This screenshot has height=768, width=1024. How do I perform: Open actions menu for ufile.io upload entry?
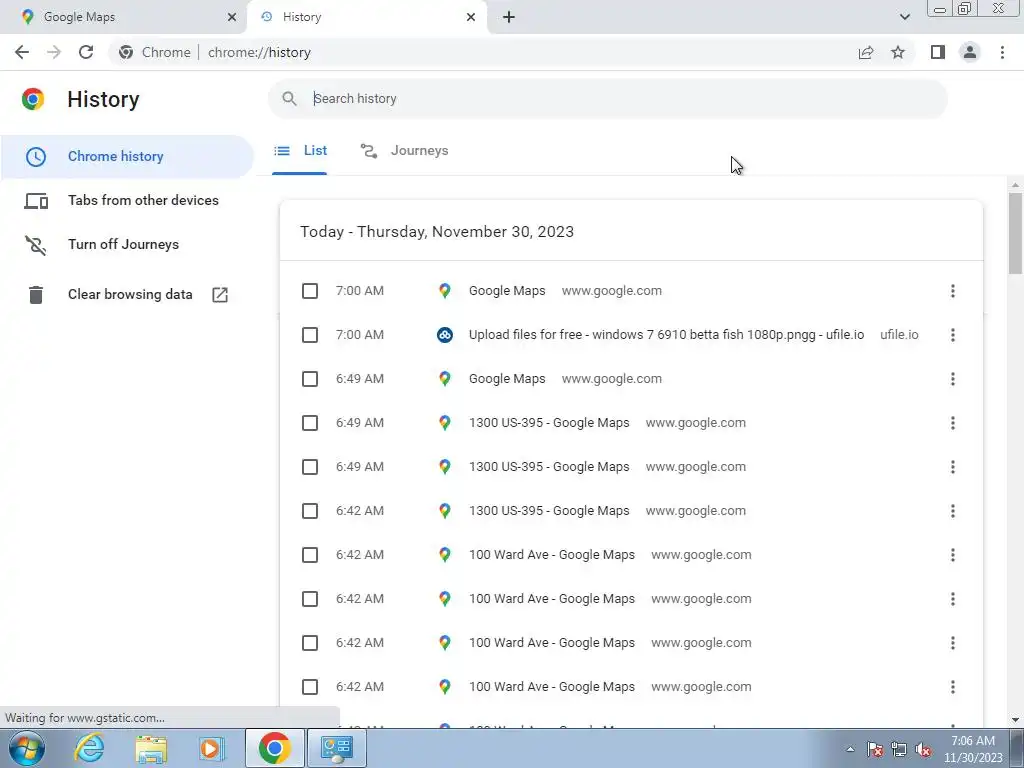[x=953, y=335]
